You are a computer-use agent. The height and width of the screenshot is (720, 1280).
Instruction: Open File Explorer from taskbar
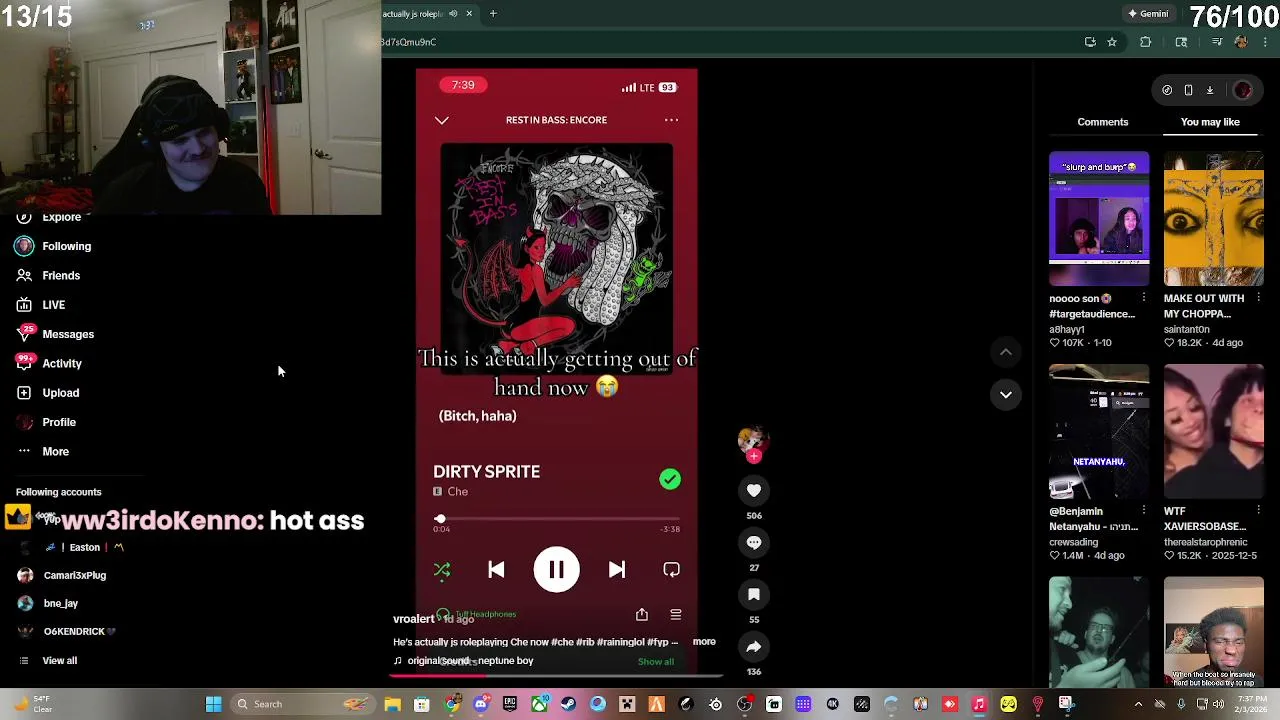pos(393,704)
